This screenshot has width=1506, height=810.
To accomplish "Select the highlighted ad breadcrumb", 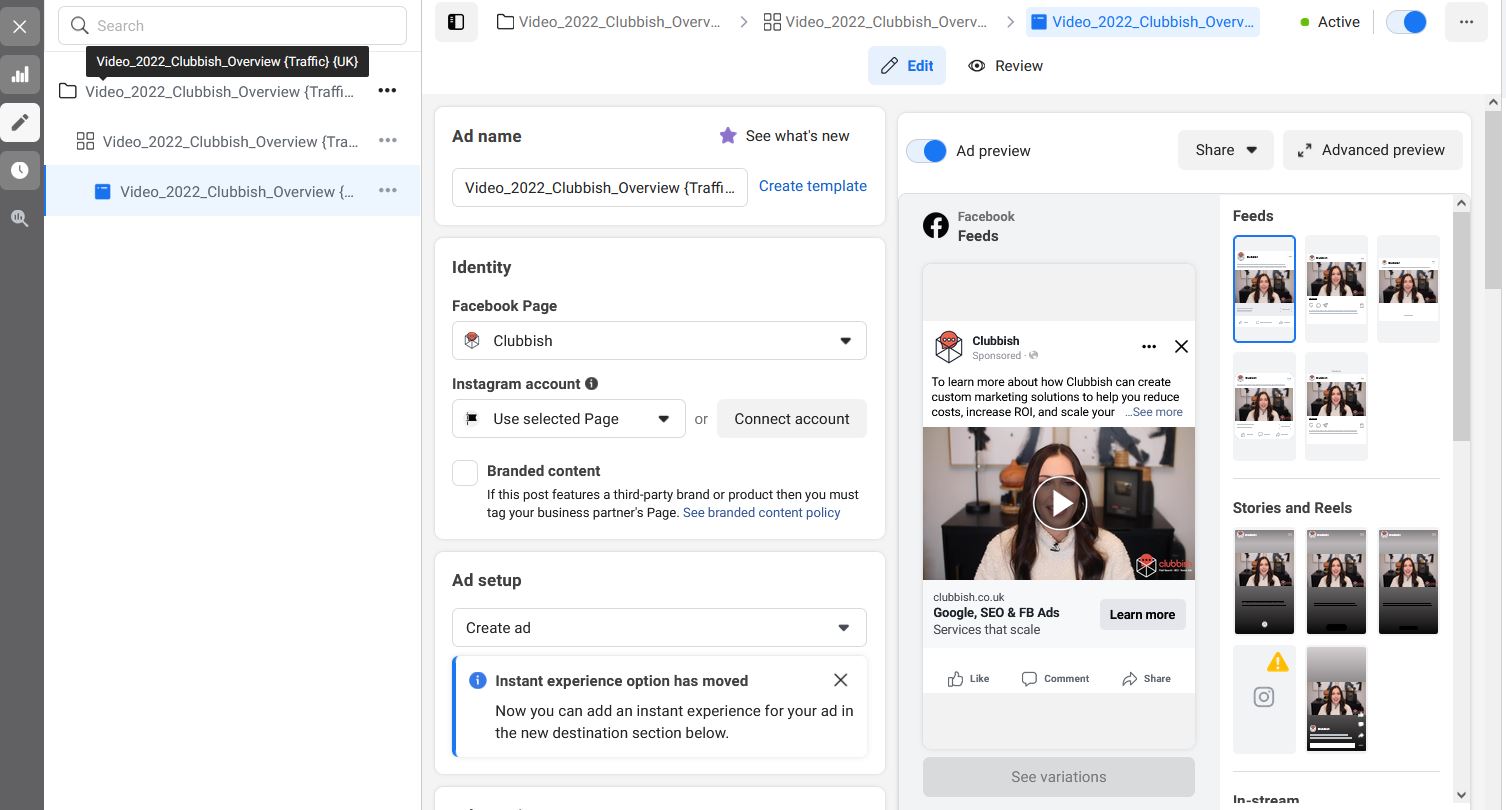I will (1143, 22).
